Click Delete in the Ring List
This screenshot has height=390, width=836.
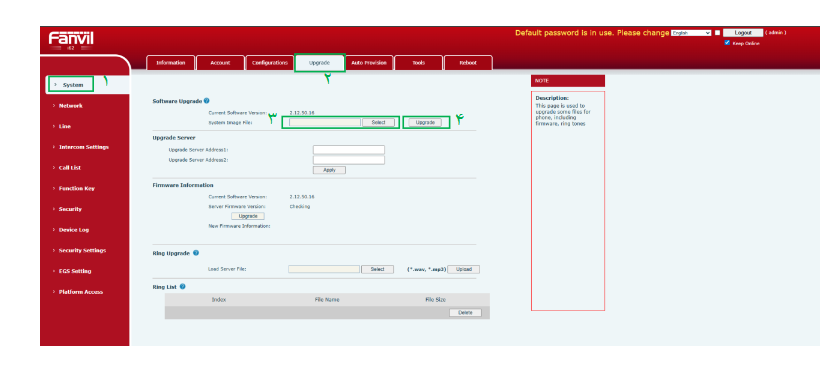[x=465, y=313]
